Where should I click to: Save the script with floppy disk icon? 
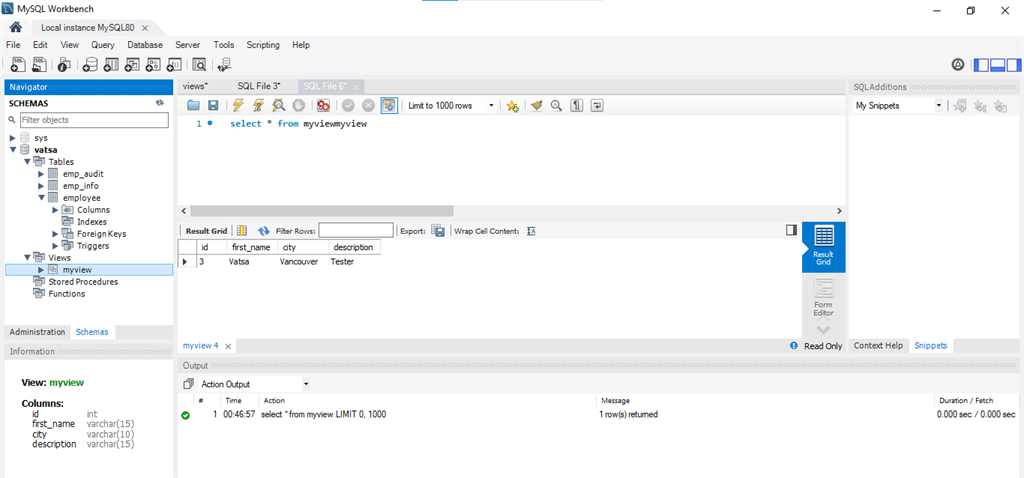213,105
